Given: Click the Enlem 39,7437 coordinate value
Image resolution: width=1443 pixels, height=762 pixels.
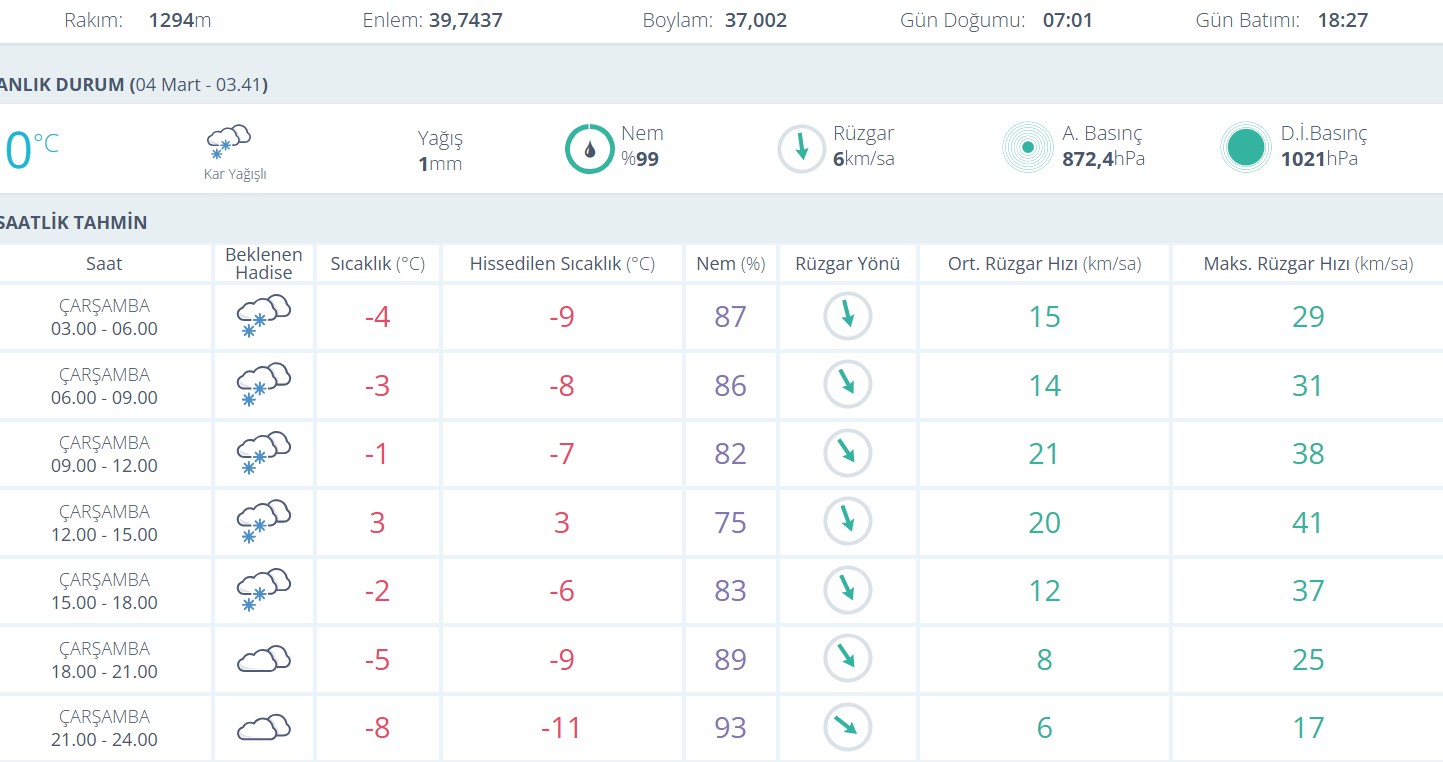Looking at the screenshot, I should pyautogui.click(x=466, y=20).
